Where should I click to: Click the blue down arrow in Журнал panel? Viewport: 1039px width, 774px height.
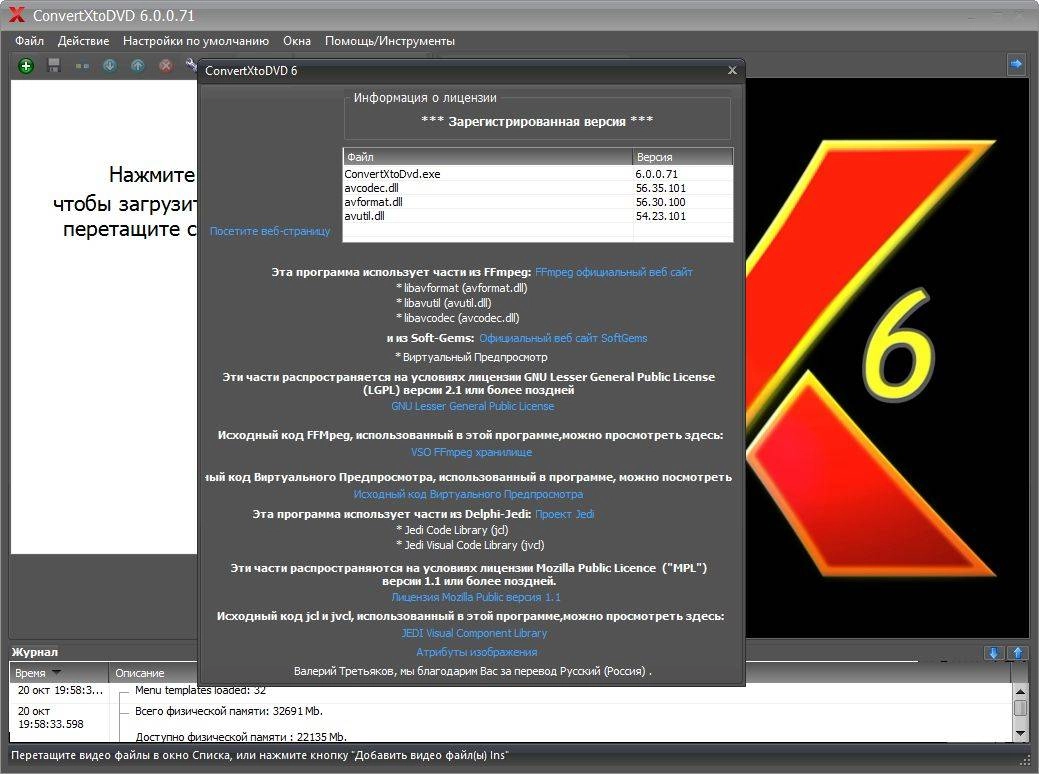pos(993,653)
